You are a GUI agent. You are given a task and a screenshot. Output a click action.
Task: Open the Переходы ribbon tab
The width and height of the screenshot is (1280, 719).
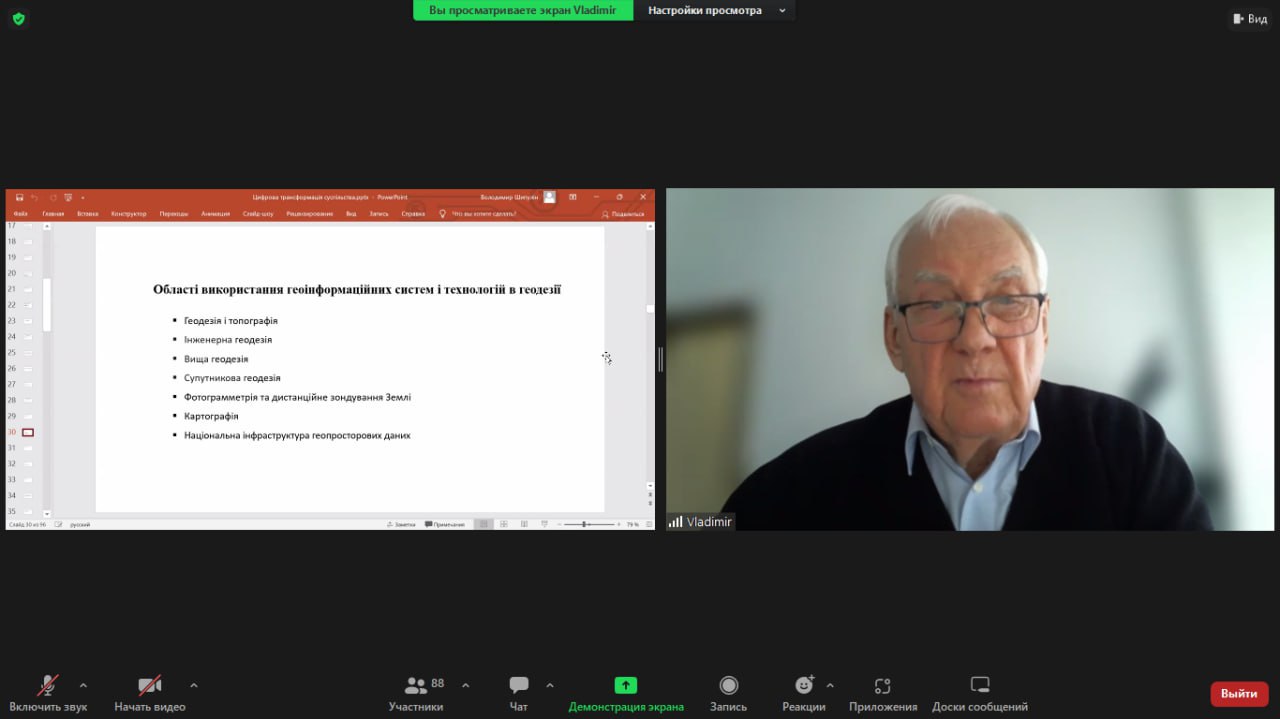pos(174,213)
